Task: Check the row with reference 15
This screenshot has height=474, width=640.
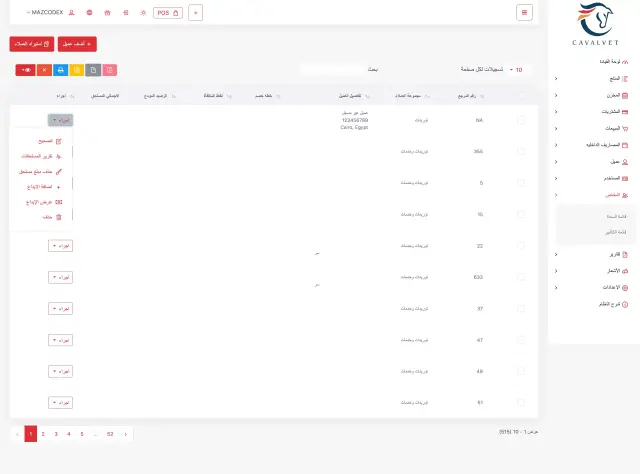Action: click(x=521, y=214)
